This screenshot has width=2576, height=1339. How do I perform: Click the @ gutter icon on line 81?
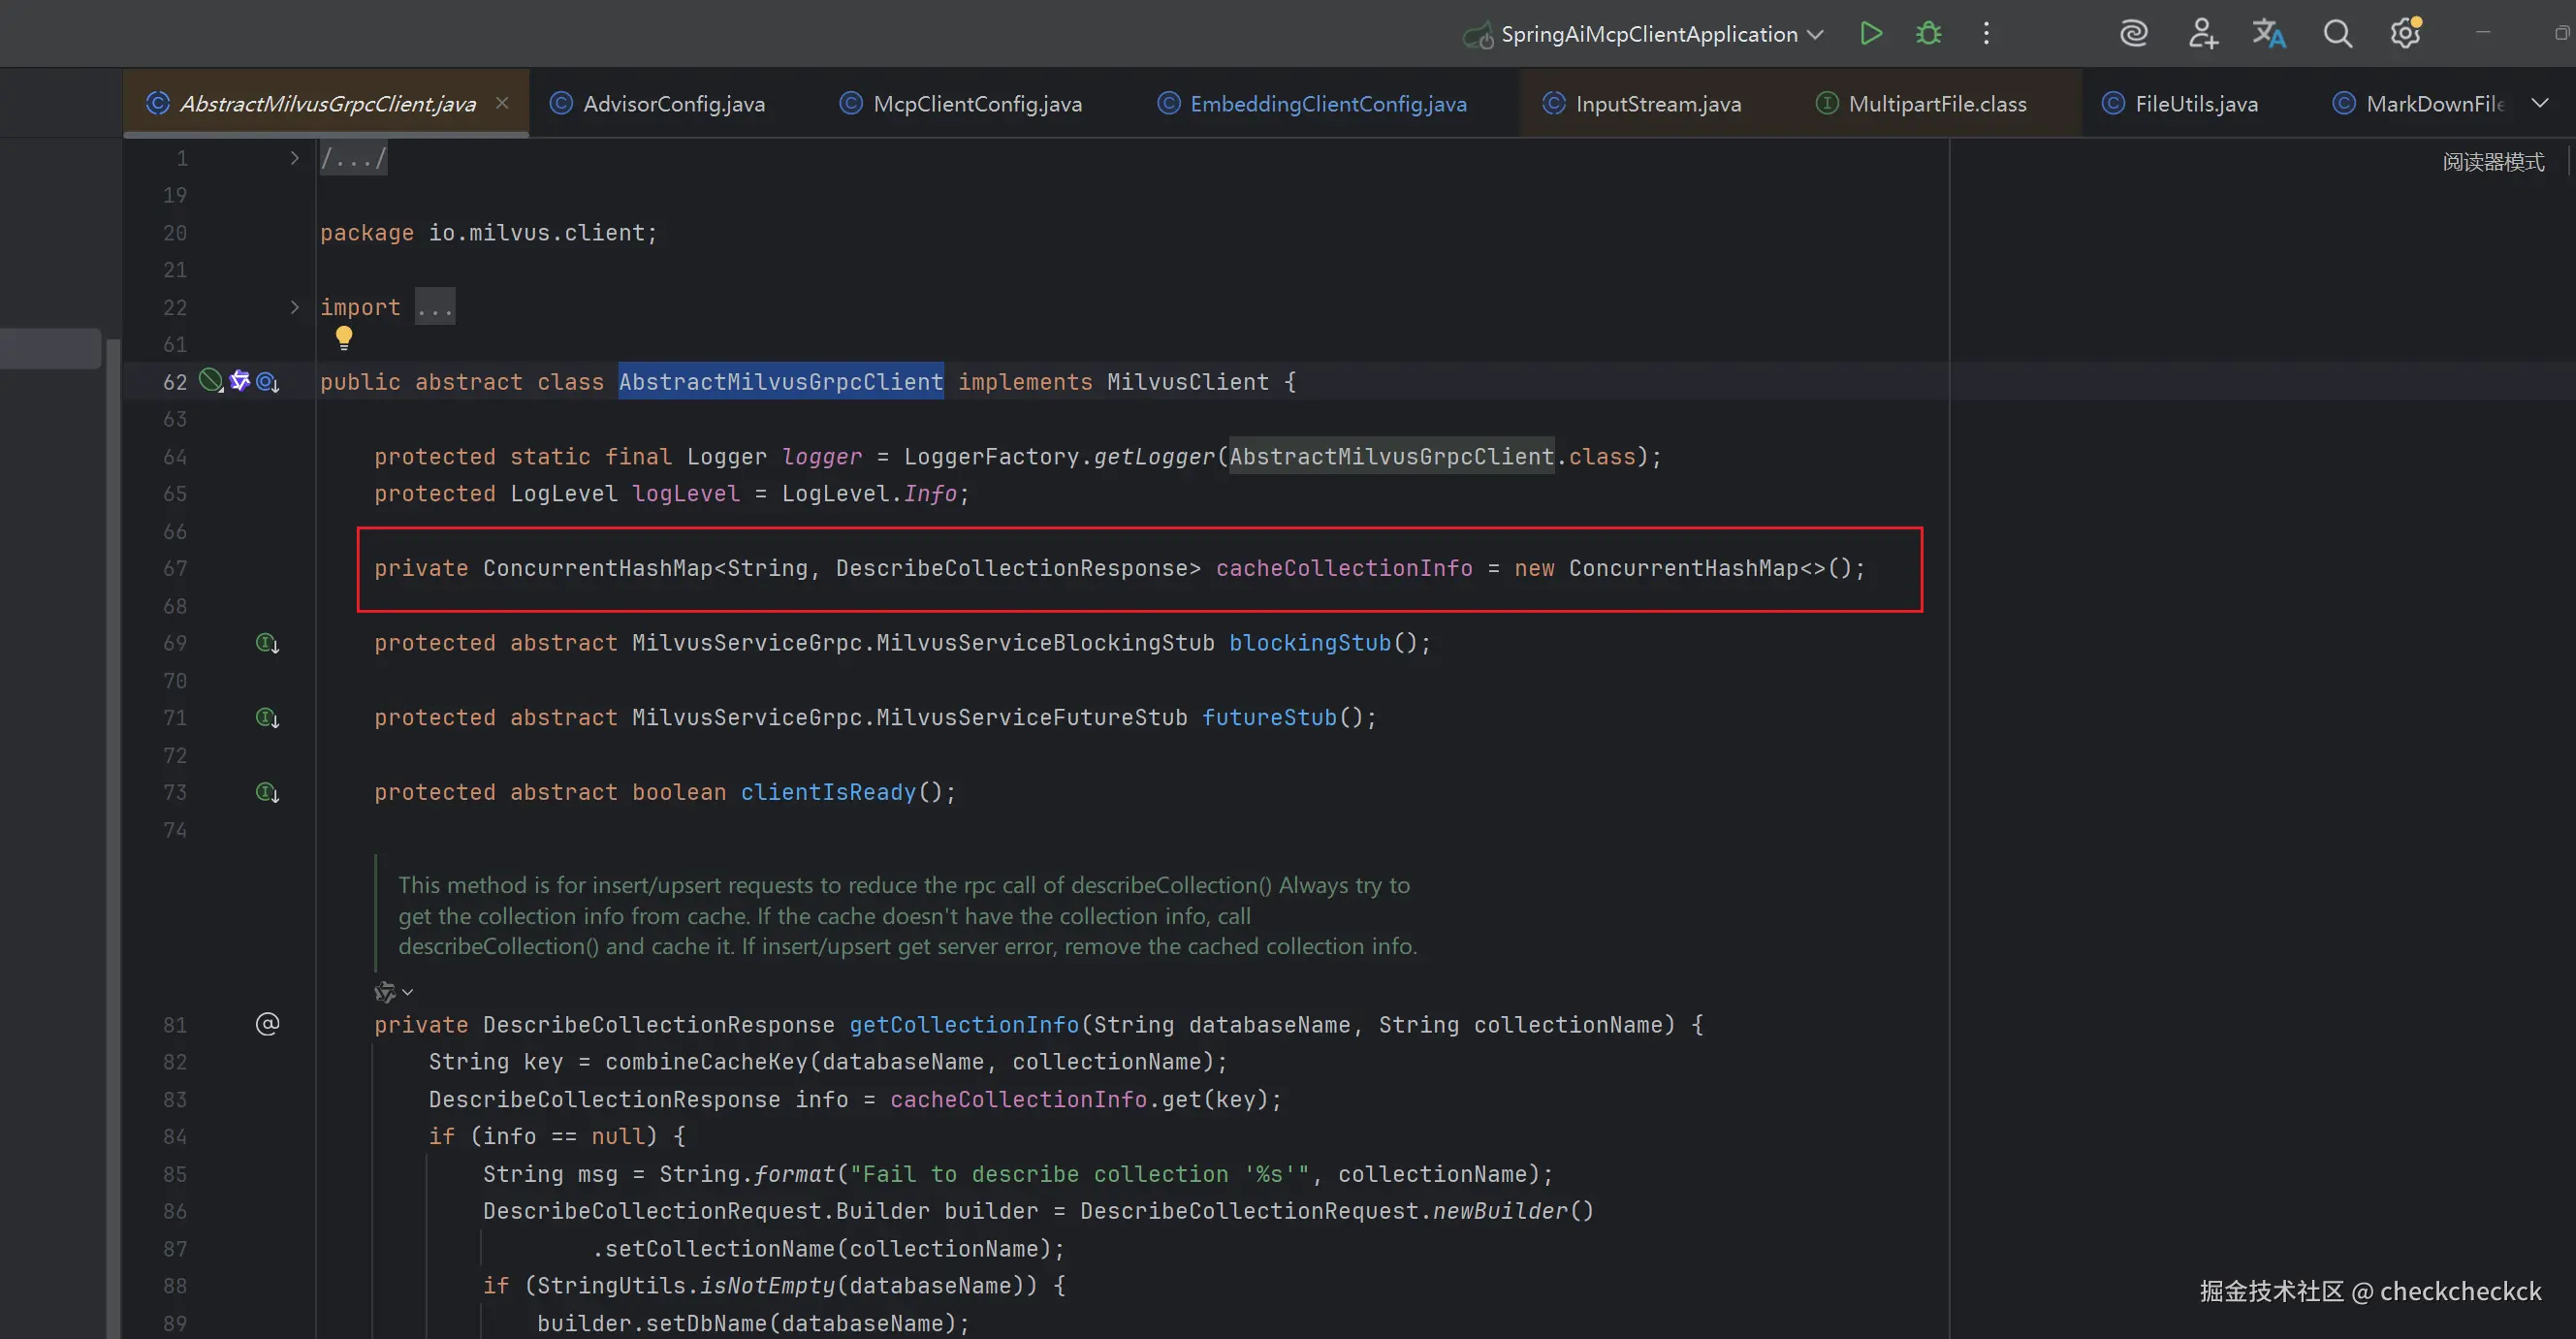(267, 1024)
